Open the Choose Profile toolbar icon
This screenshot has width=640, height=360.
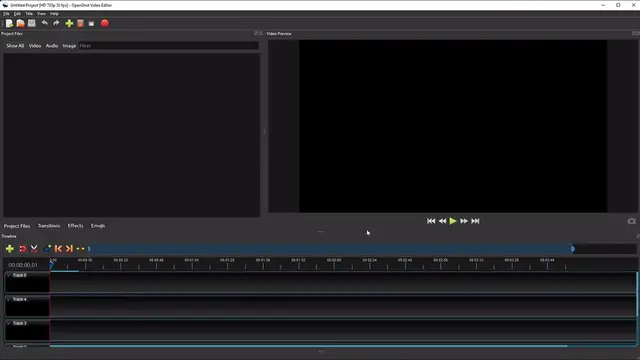point(80,23)
